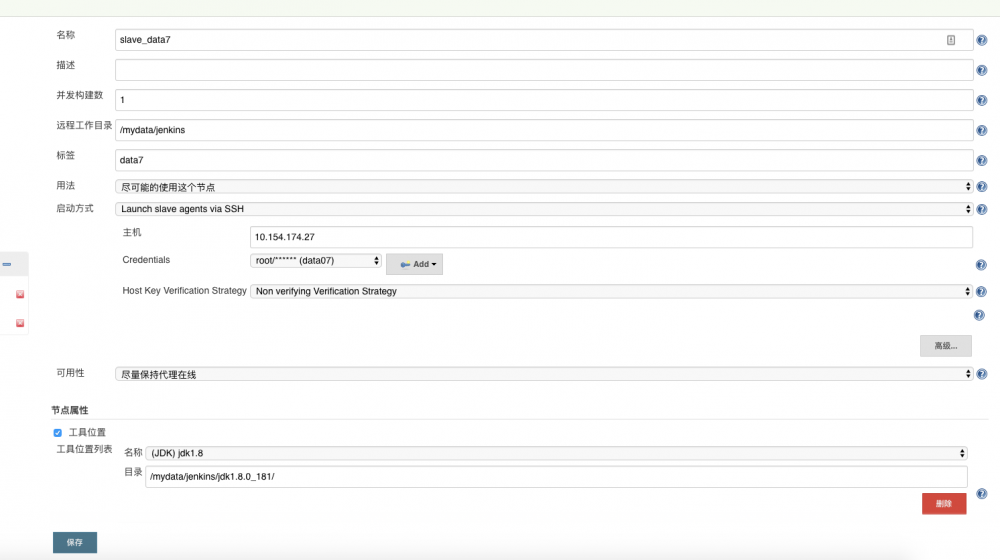This screenshot has height=560, width=1000.
Task: Open help icon beside the 删除 button
Action: click(982, 494)
